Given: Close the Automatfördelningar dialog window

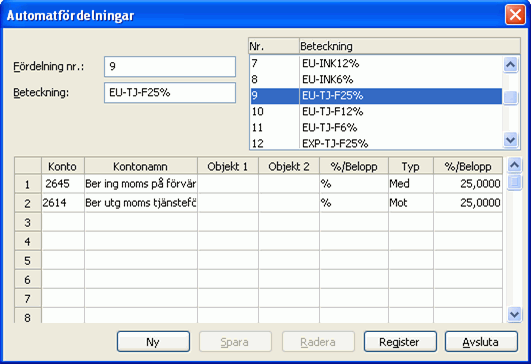Looking at the screenshot, I should tap(515, 15).
